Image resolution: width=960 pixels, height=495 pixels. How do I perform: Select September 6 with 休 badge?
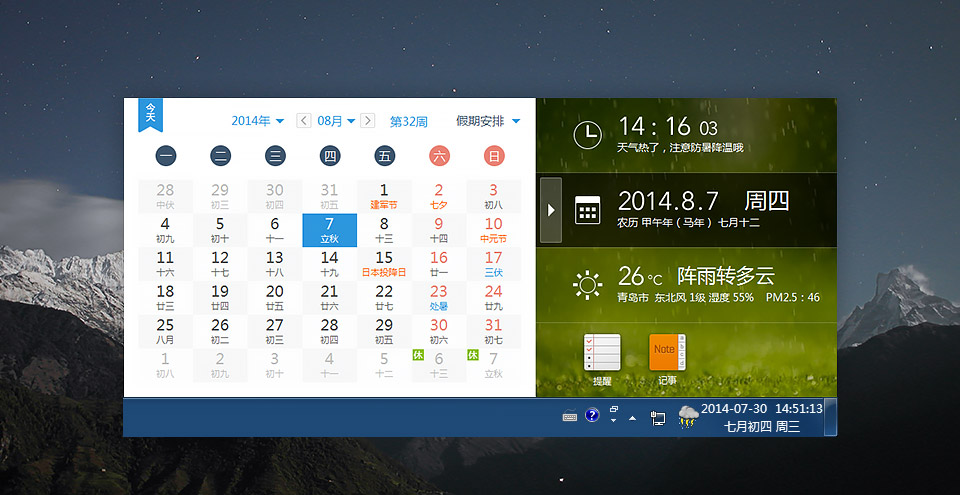click(x=438, y=365)
